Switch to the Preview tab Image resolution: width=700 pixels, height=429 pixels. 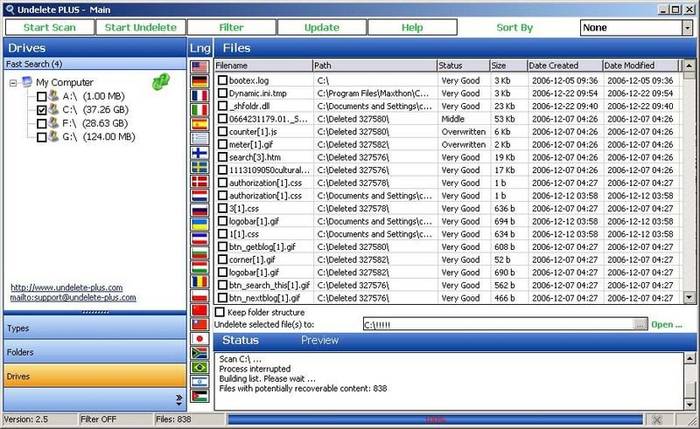[x=320, y=341]
